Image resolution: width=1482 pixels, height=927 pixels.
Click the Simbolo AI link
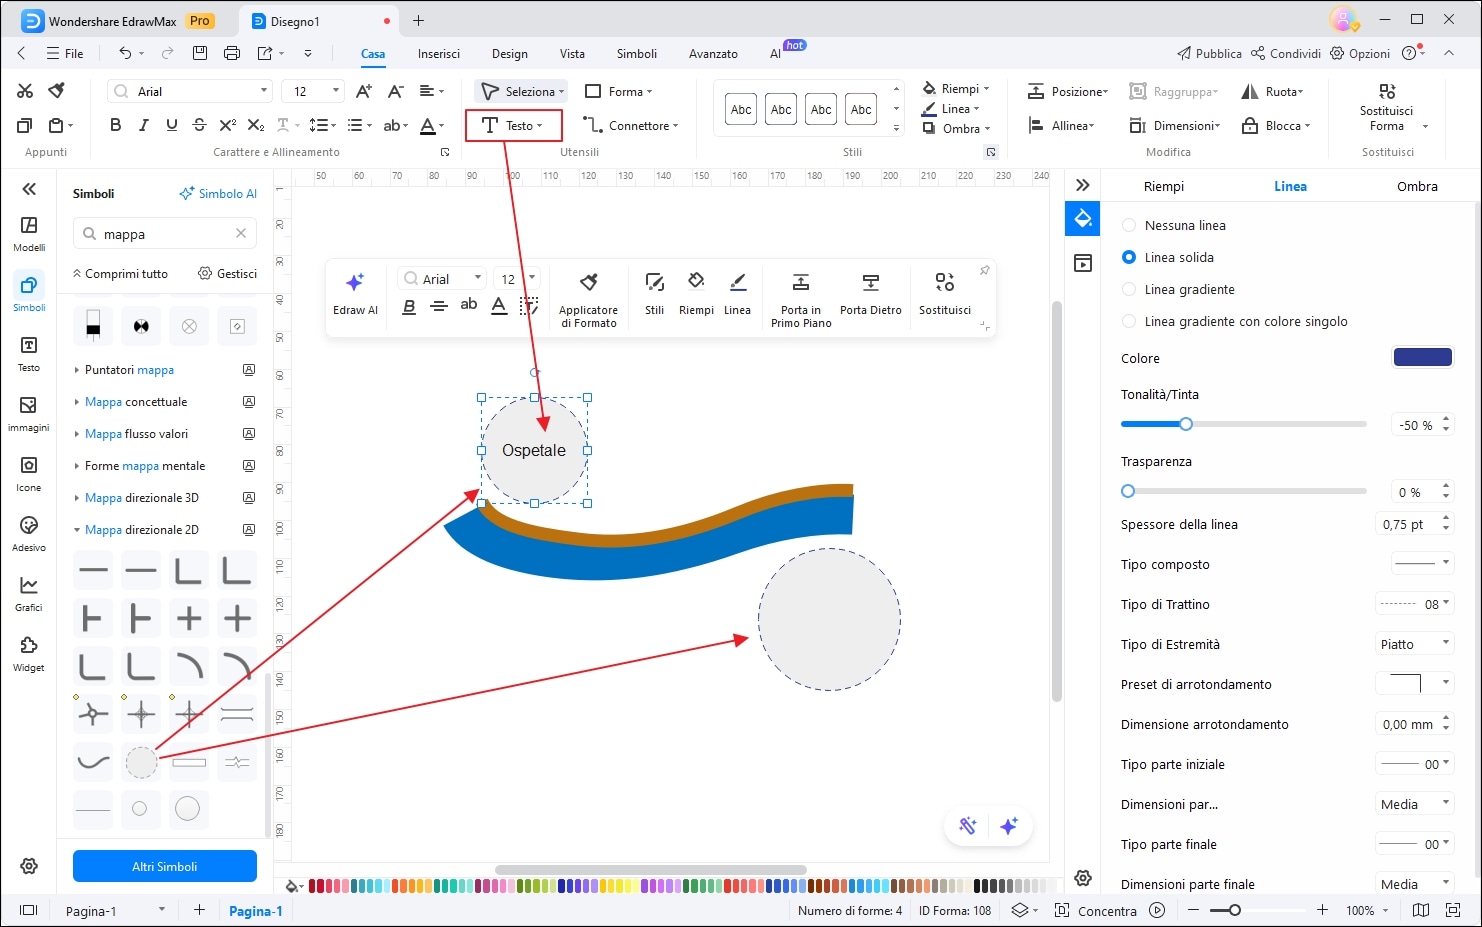click(x=218, y=193)
